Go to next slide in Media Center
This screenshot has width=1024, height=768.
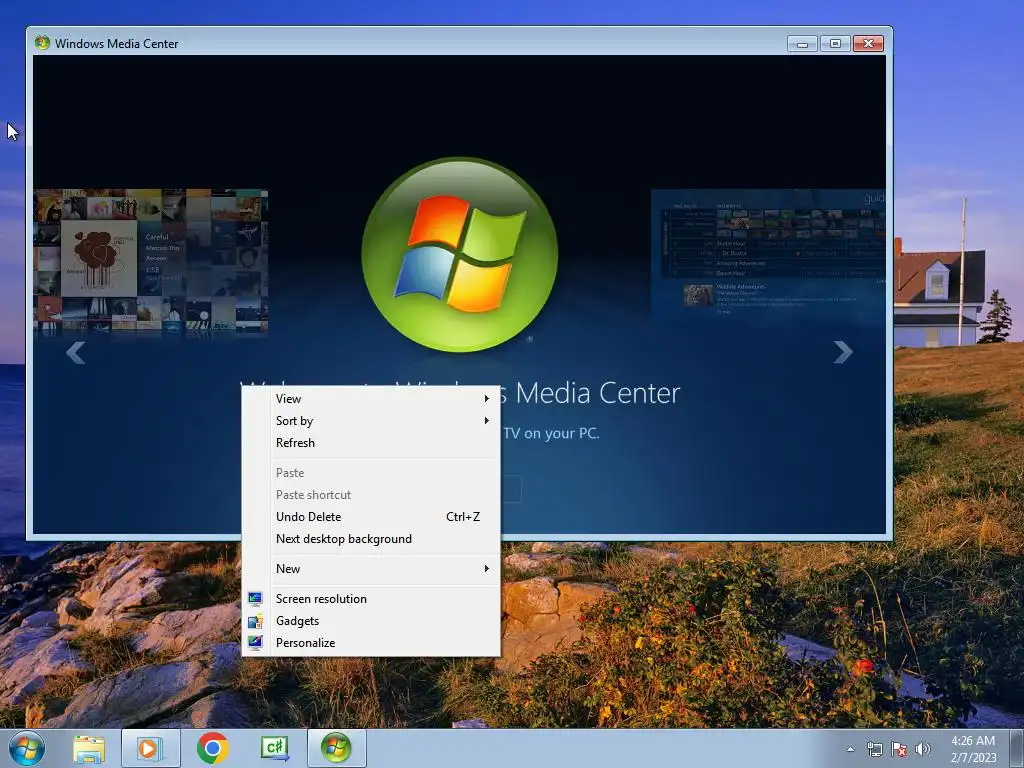click(843, 353)
